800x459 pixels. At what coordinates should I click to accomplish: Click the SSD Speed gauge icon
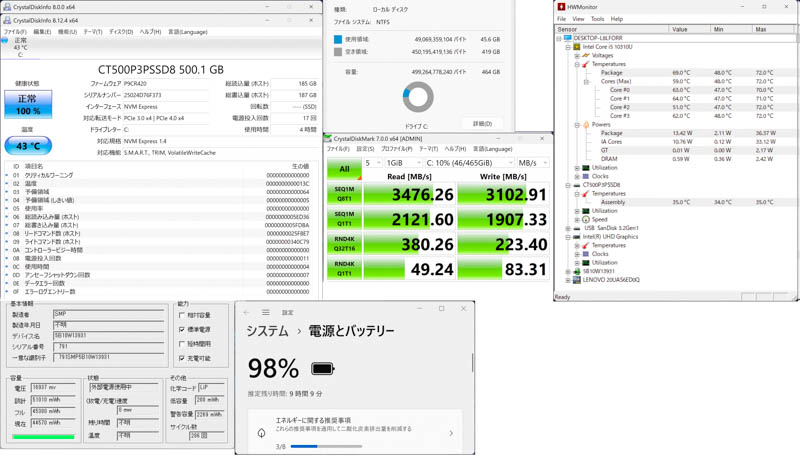click(586, 220)
